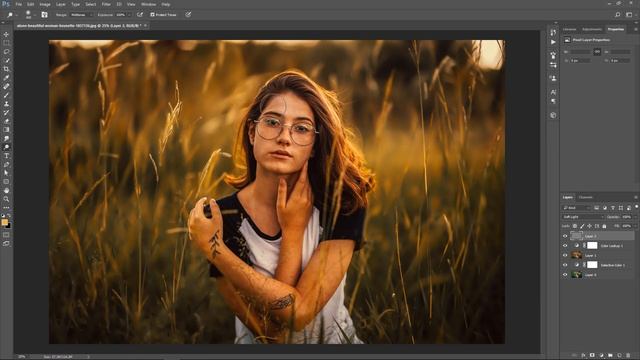Select the Zoom magnifier tool
640x360 pixels.
[x=6, y=199]
